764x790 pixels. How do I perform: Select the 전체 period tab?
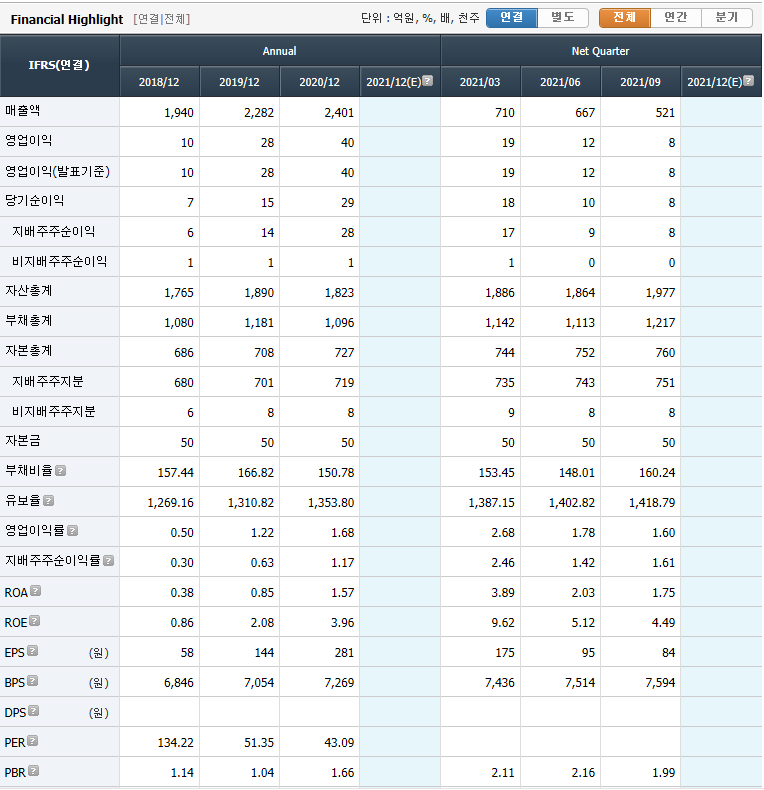pyautogui.click(x=624, y=18)
